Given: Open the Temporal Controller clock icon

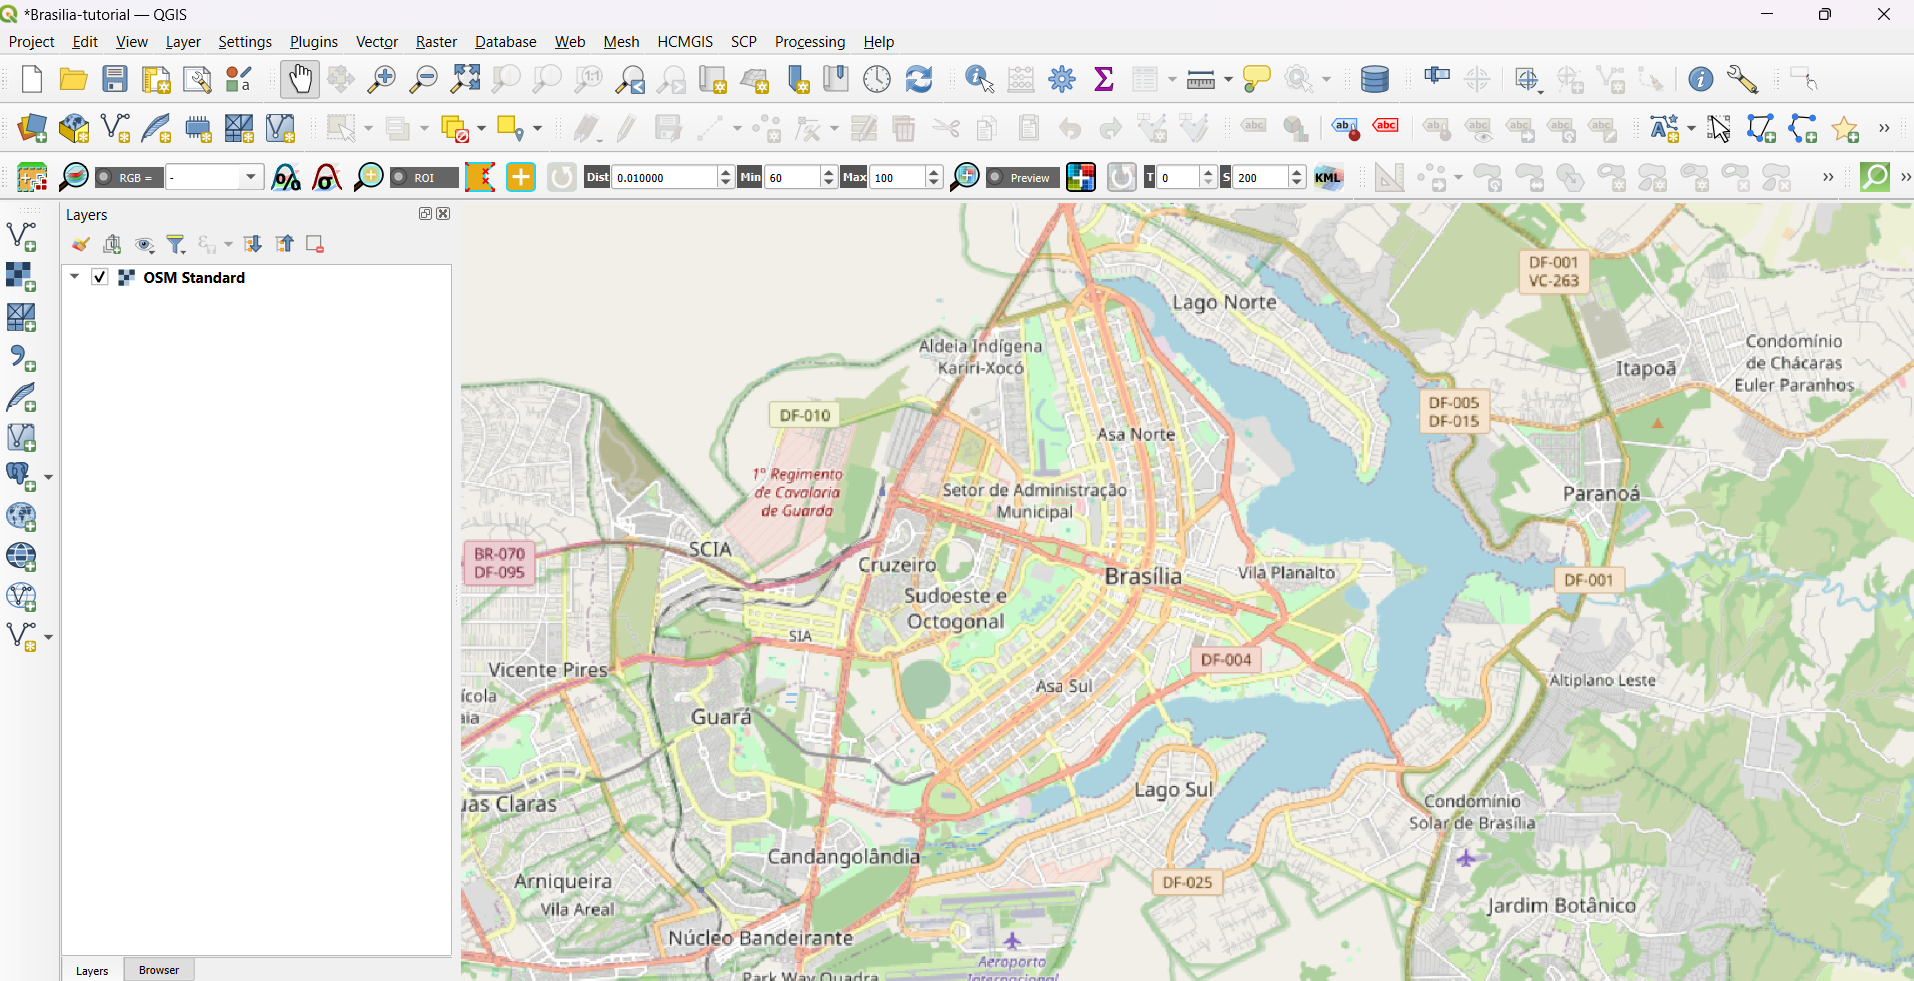Looking at the screenshot, I should [x=877, y=79].
